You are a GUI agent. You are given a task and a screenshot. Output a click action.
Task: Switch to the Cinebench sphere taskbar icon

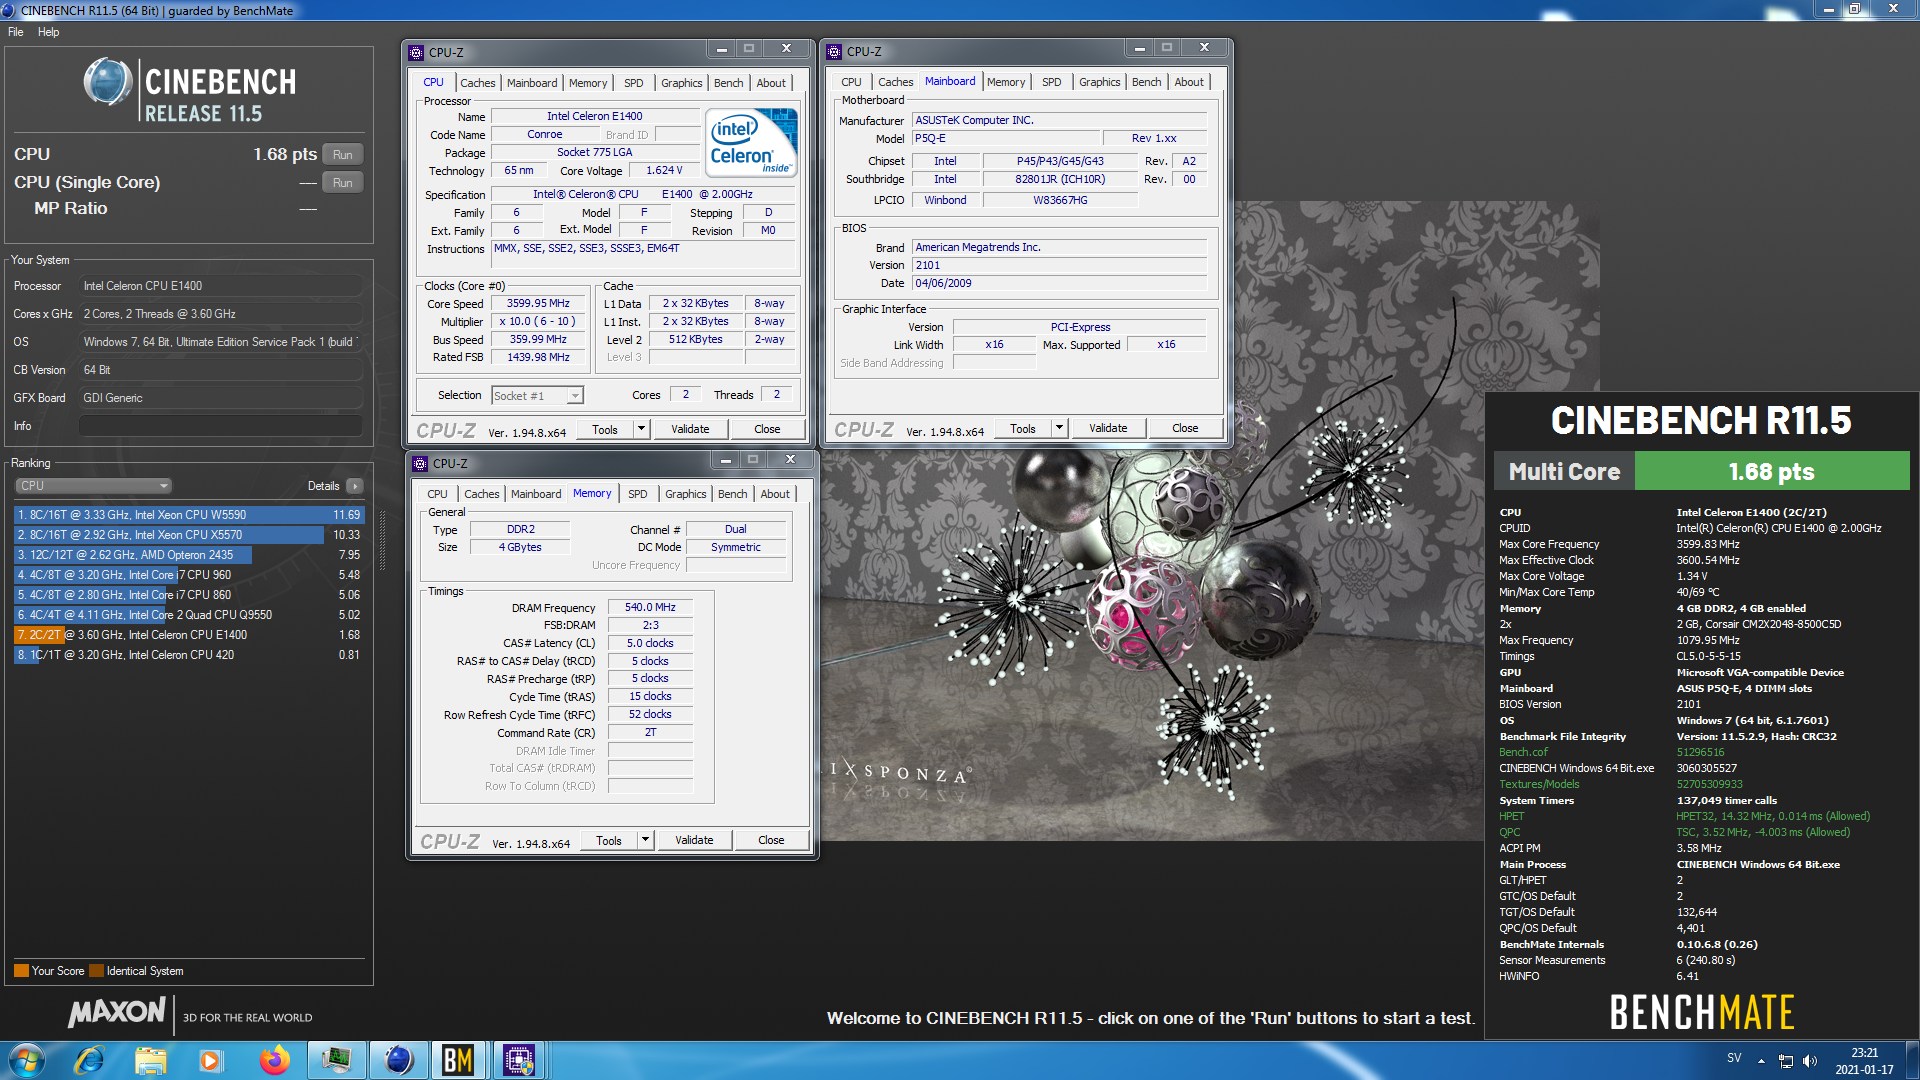coord(398,1060)
